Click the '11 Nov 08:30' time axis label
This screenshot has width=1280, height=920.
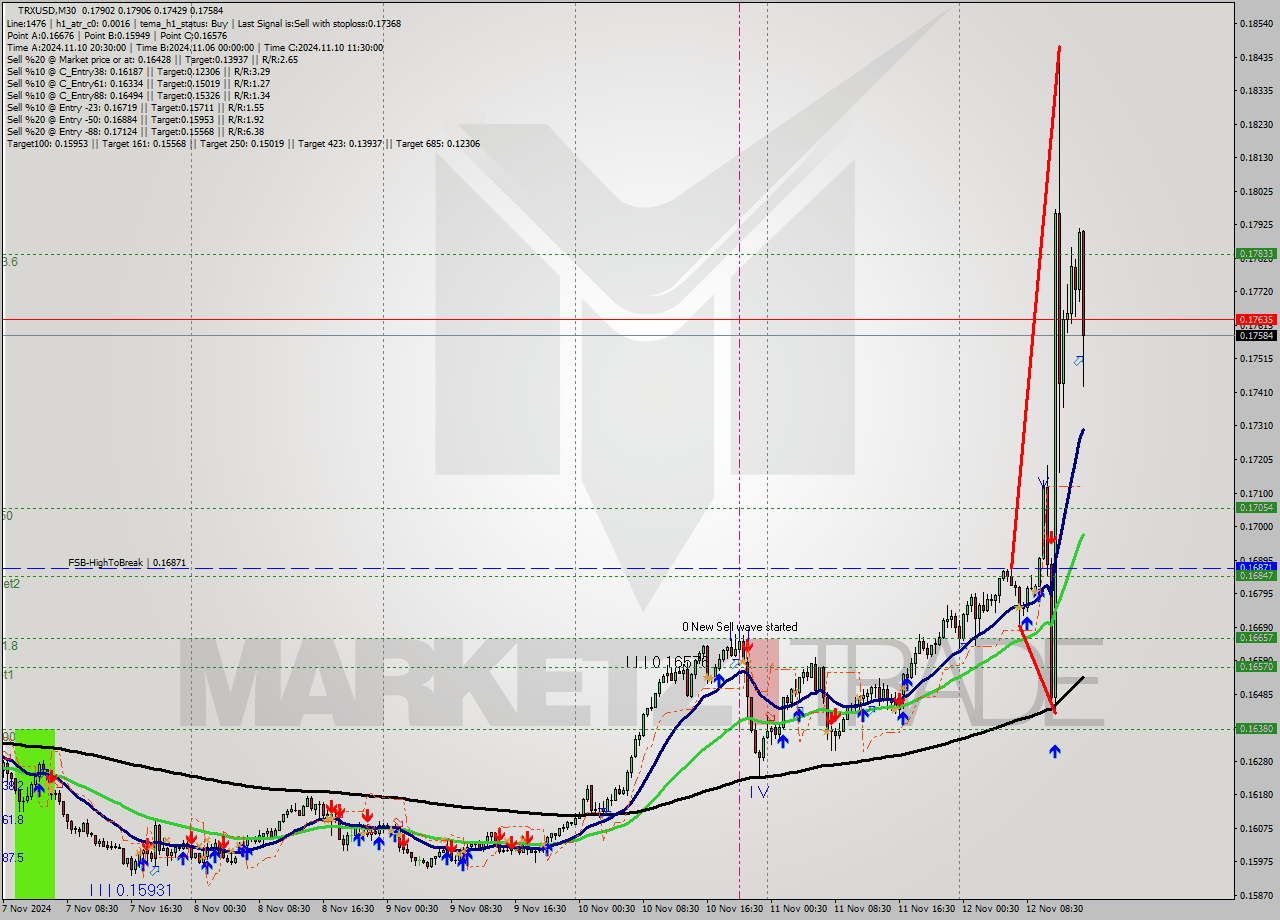861,909
